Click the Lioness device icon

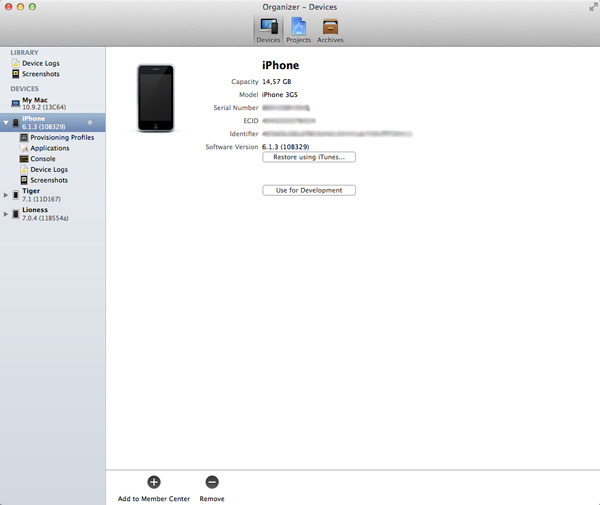[x=16, y=214]
